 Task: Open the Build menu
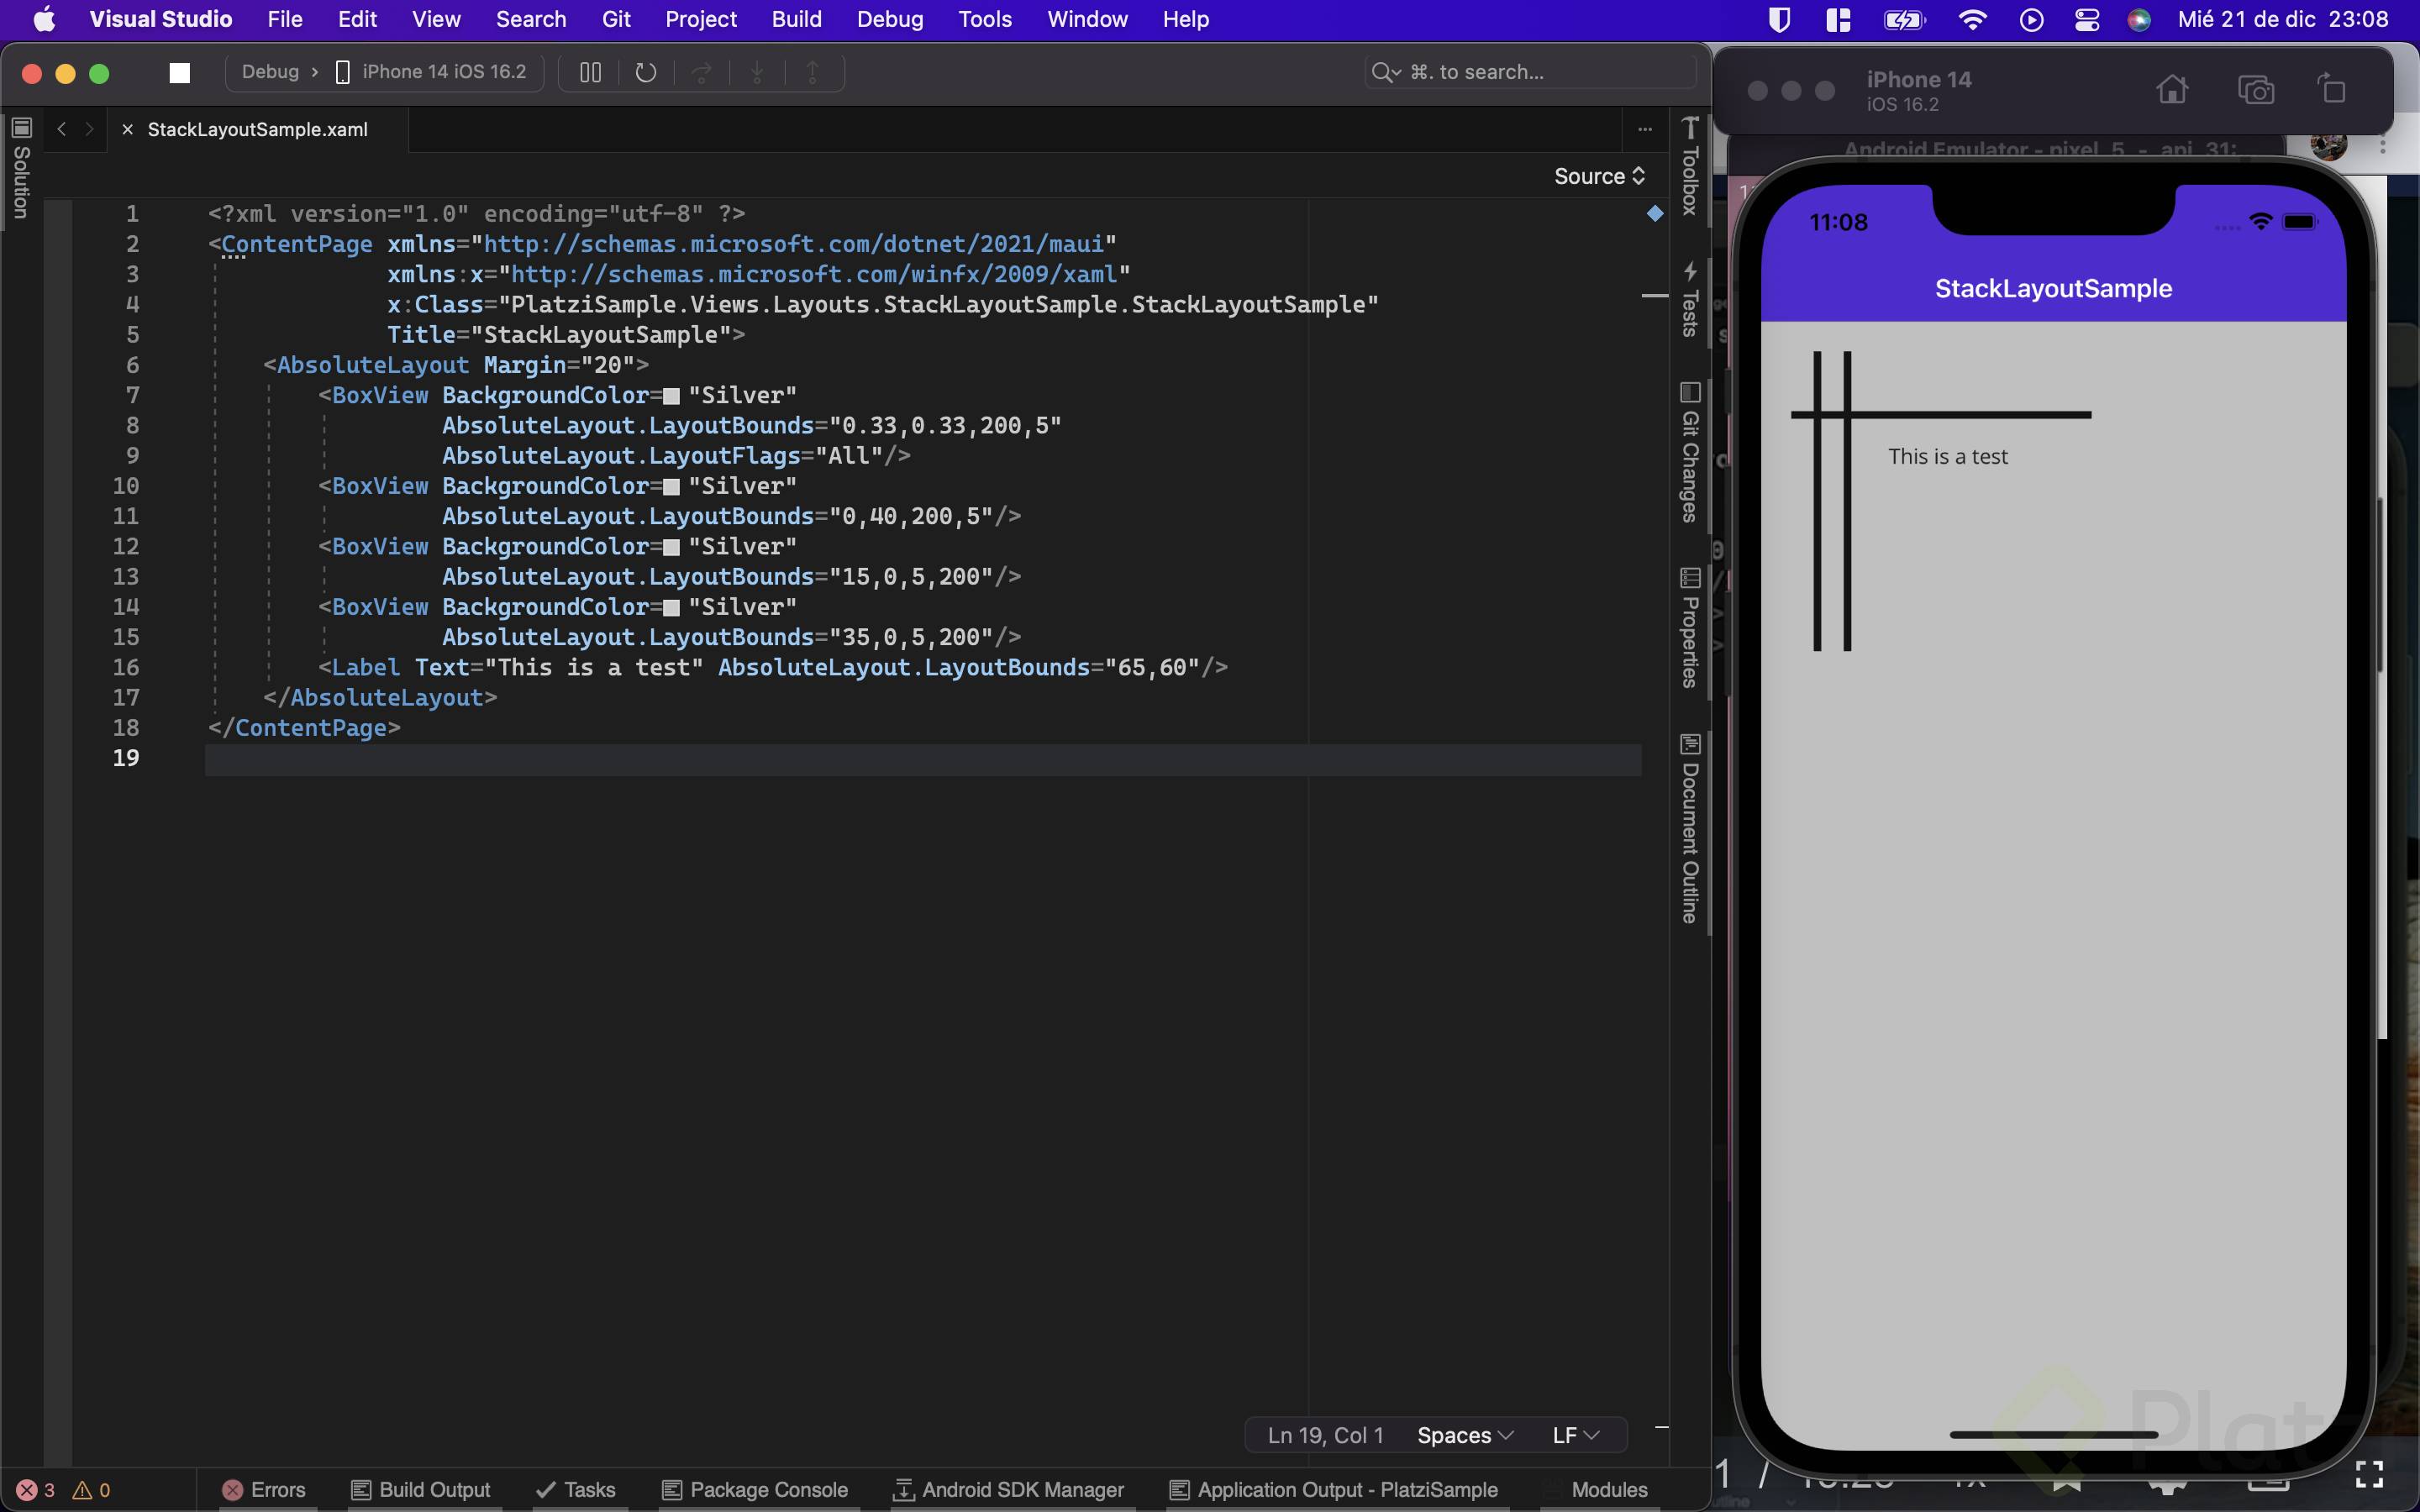point(796,19)
